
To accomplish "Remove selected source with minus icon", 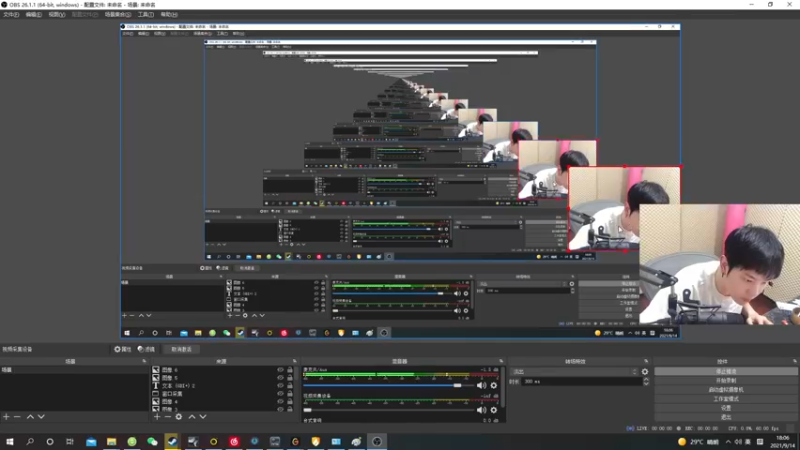I will (167, 417).
